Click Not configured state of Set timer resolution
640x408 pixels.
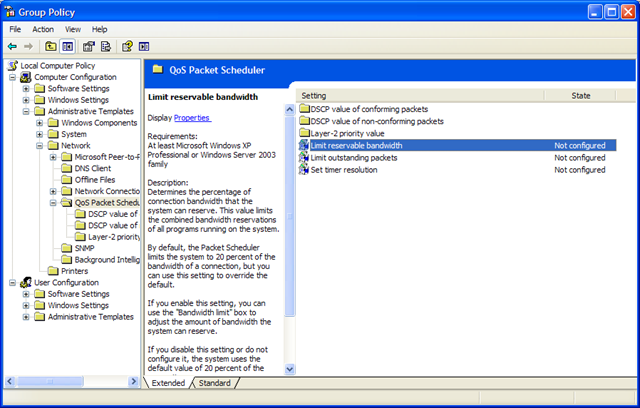tap(580, 170)
